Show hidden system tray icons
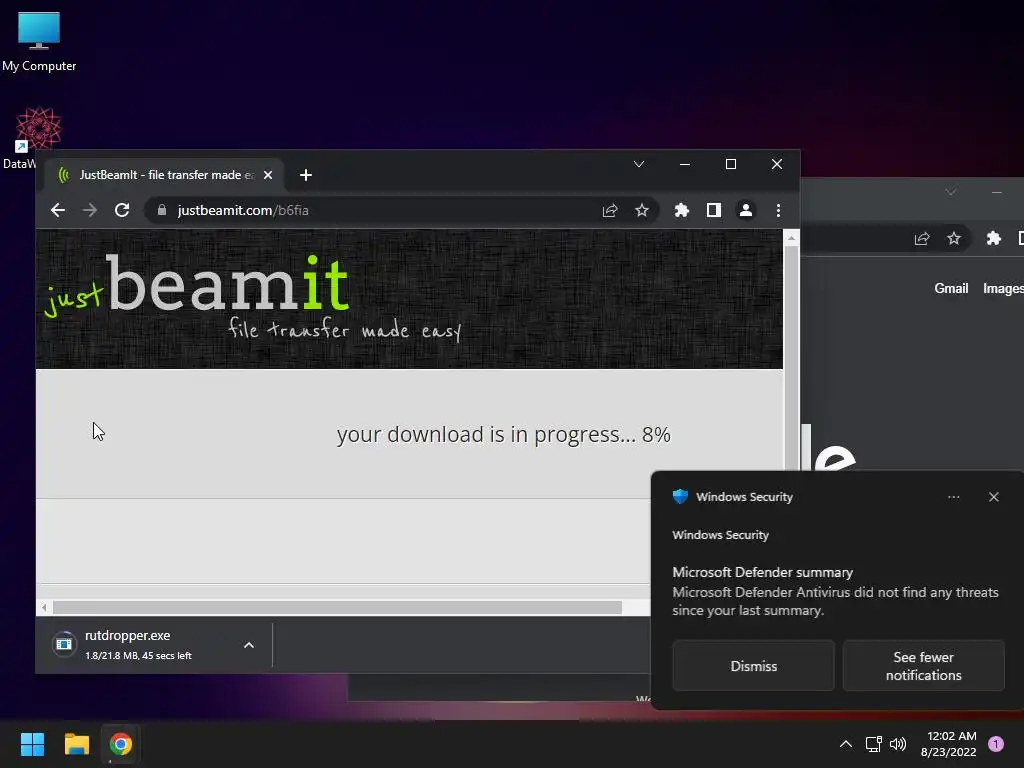The height and width of the screenshot is (768, 1024). coord(846,744)
